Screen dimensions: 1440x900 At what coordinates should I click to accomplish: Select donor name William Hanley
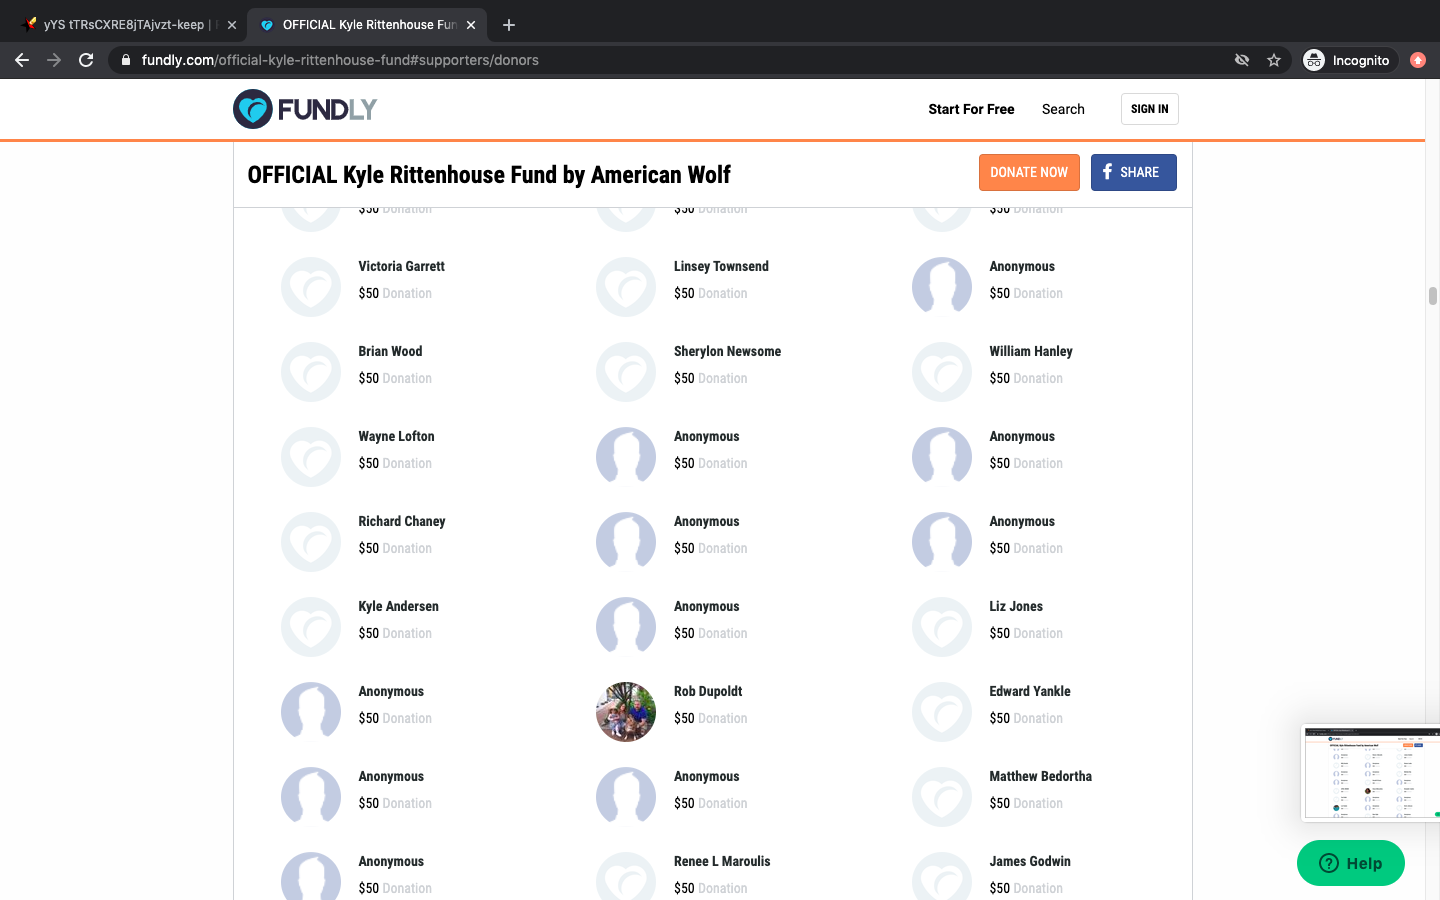pos(1031,351)
